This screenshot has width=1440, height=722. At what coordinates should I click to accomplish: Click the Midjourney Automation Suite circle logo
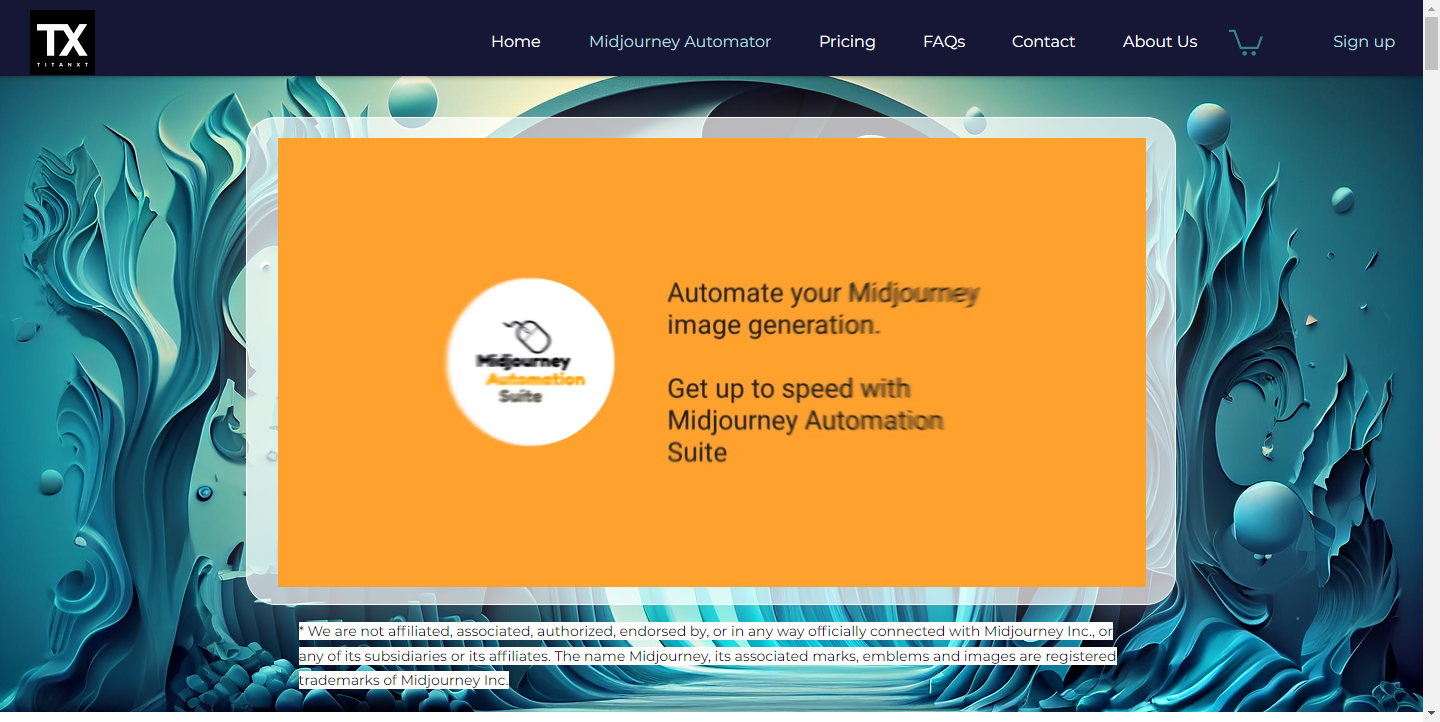point(530,362)
